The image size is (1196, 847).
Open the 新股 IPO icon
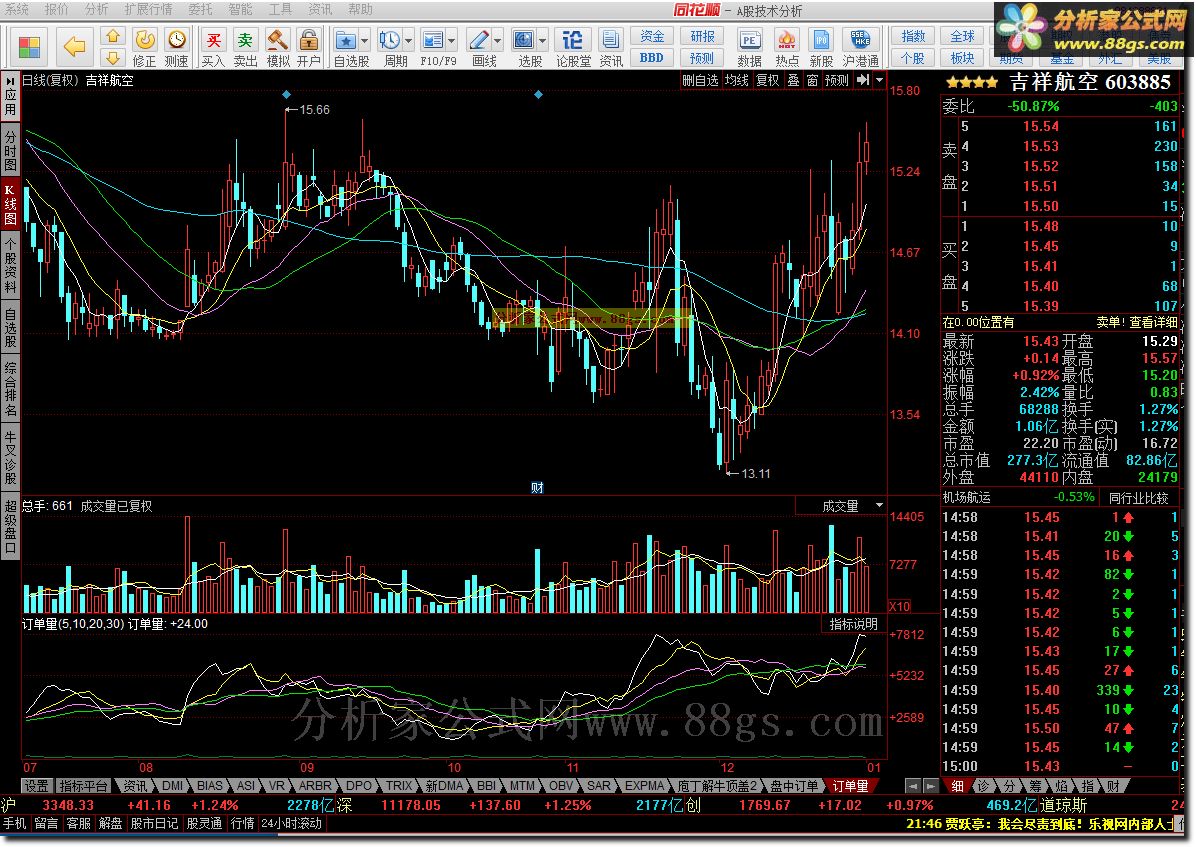821,40
